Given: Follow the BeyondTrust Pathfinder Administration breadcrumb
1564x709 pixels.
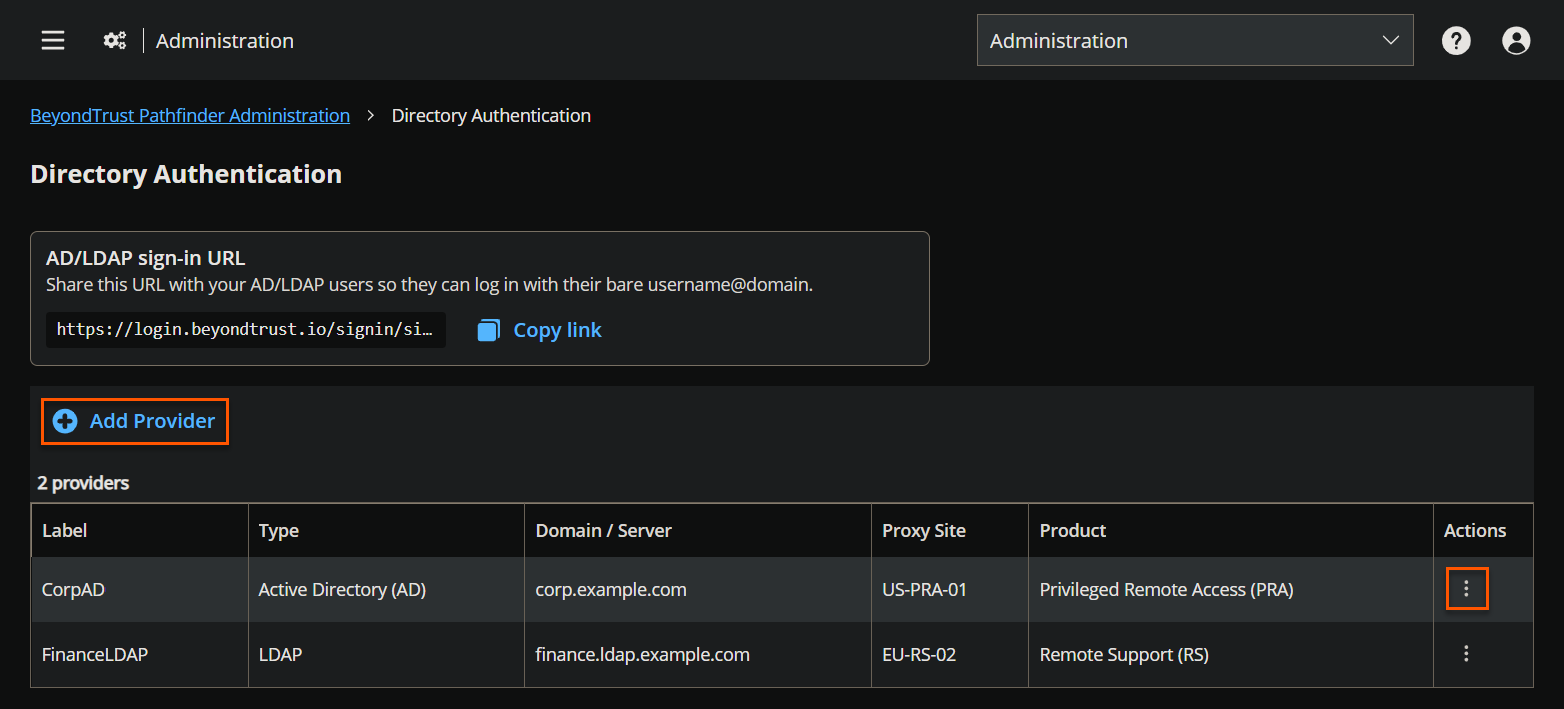Looking at the screenshot, I should [x=190, y=116].
